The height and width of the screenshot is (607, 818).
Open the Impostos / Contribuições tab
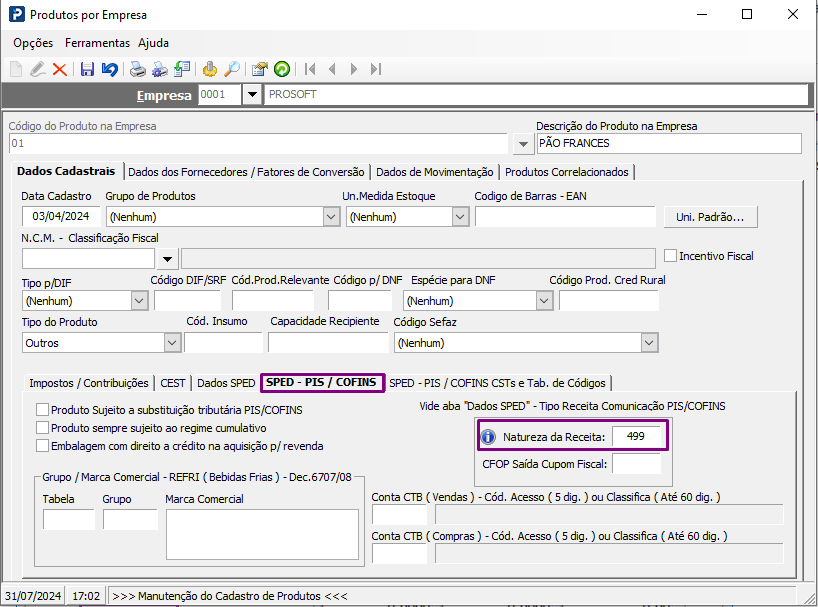pos(89,383)
